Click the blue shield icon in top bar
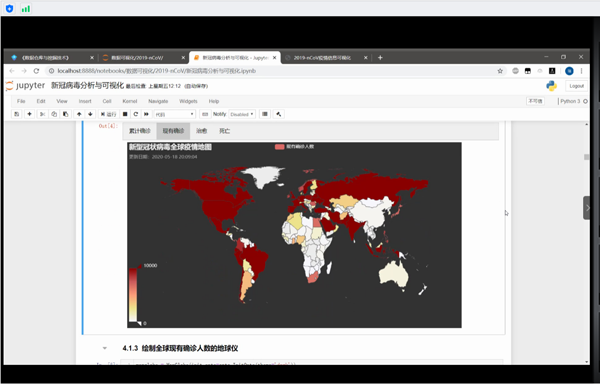This screenshot has height=384, width=600. pos(10,8)
